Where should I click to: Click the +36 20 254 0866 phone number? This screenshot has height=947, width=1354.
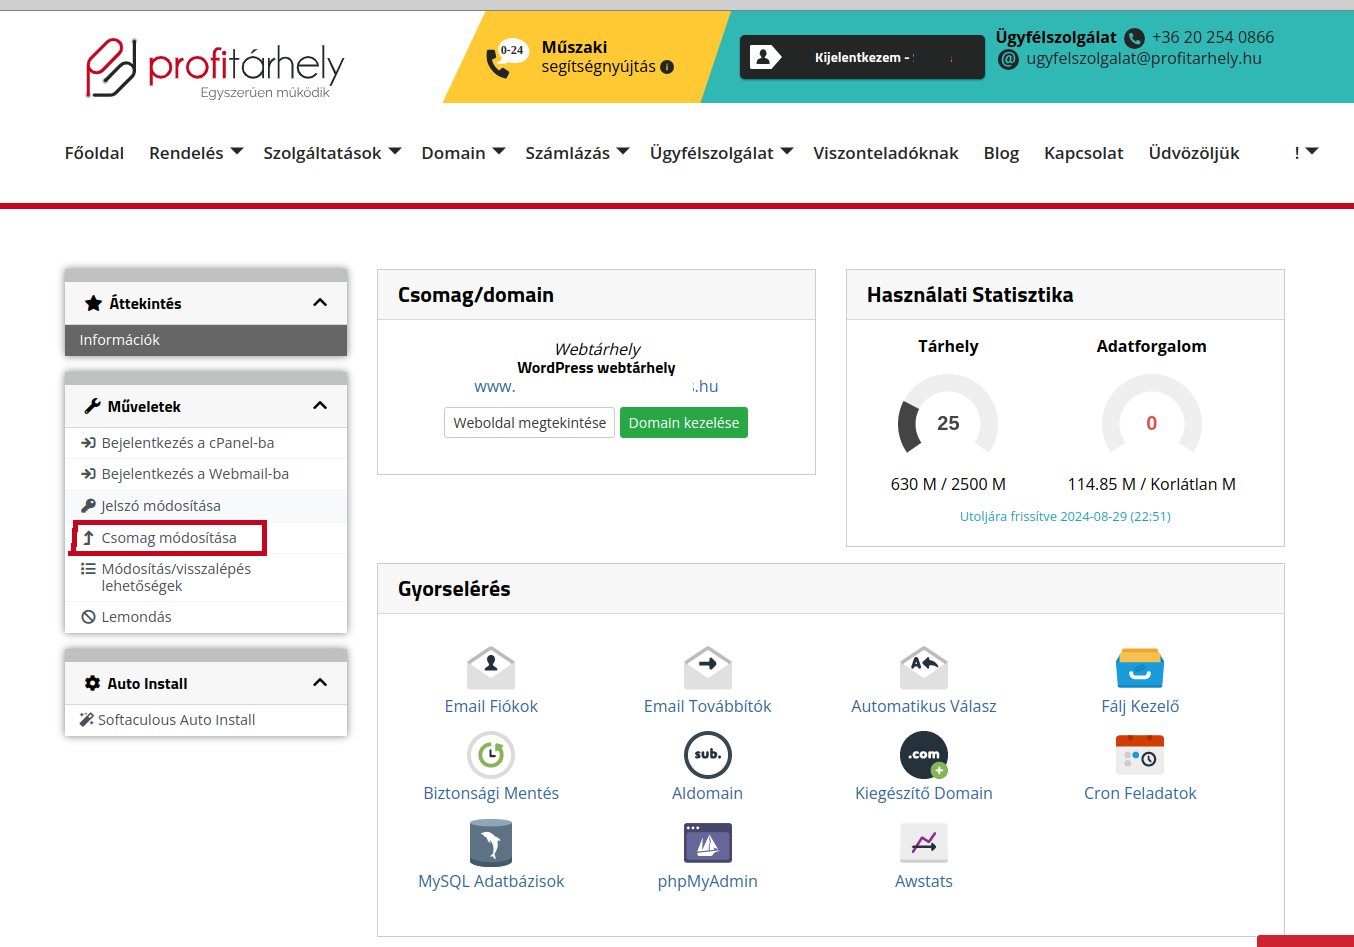[x=1213, y=37]
